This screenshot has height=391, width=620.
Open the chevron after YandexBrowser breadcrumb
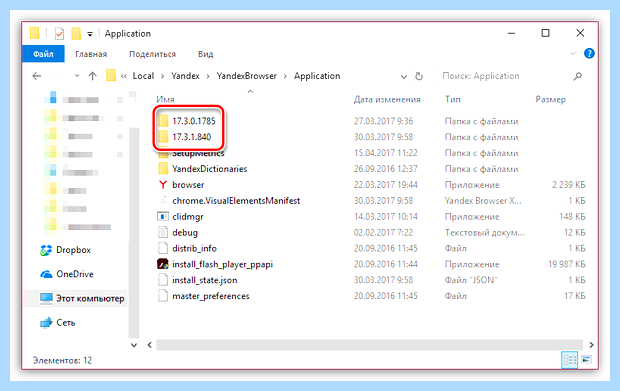(285, 76)
